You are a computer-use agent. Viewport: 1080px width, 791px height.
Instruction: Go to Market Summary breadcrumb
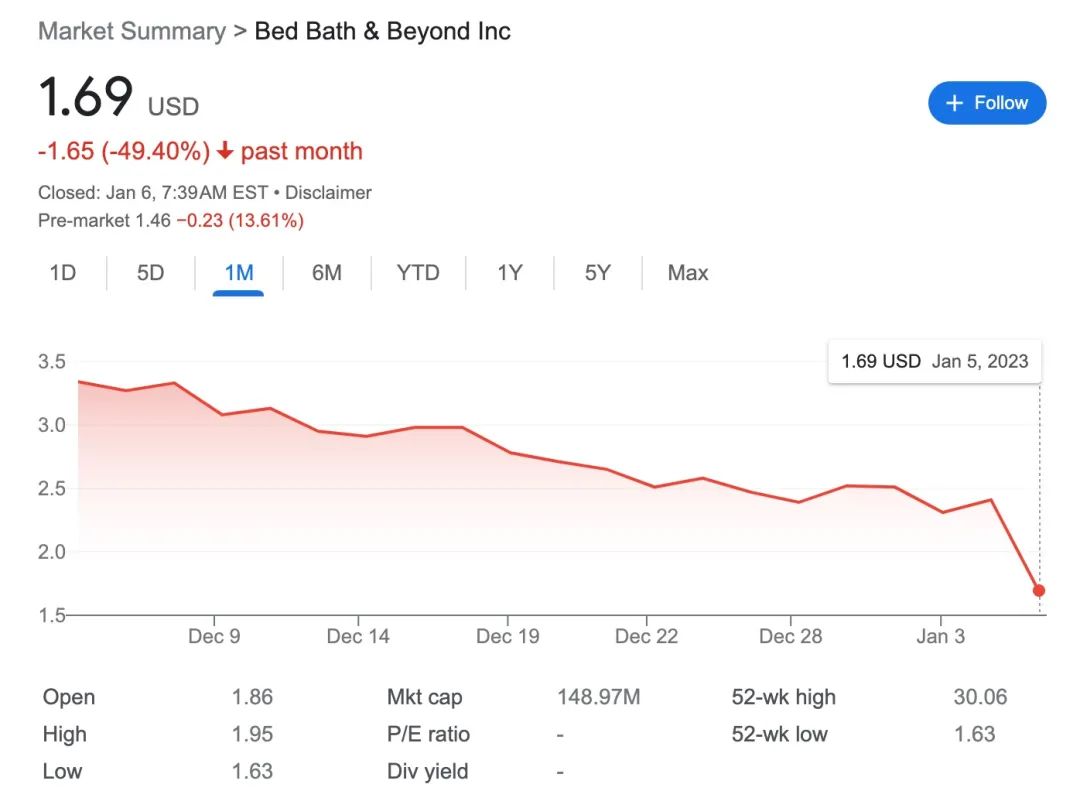tap(132, 31)
